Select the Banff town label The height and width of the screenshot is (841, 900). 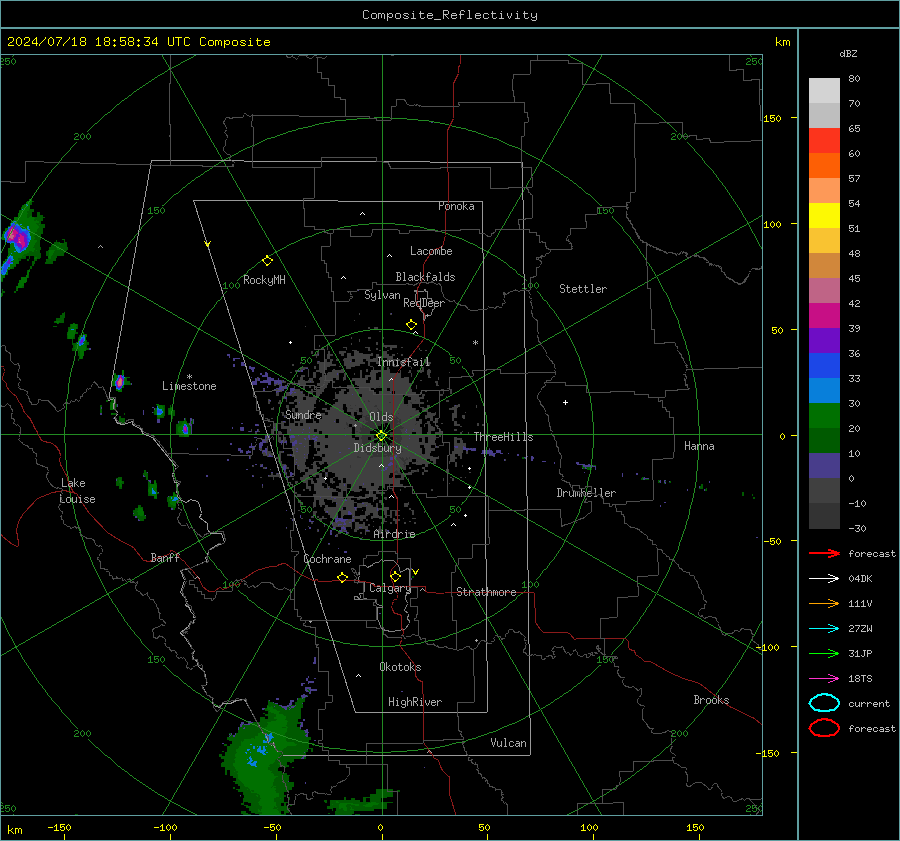click(165, 557)
